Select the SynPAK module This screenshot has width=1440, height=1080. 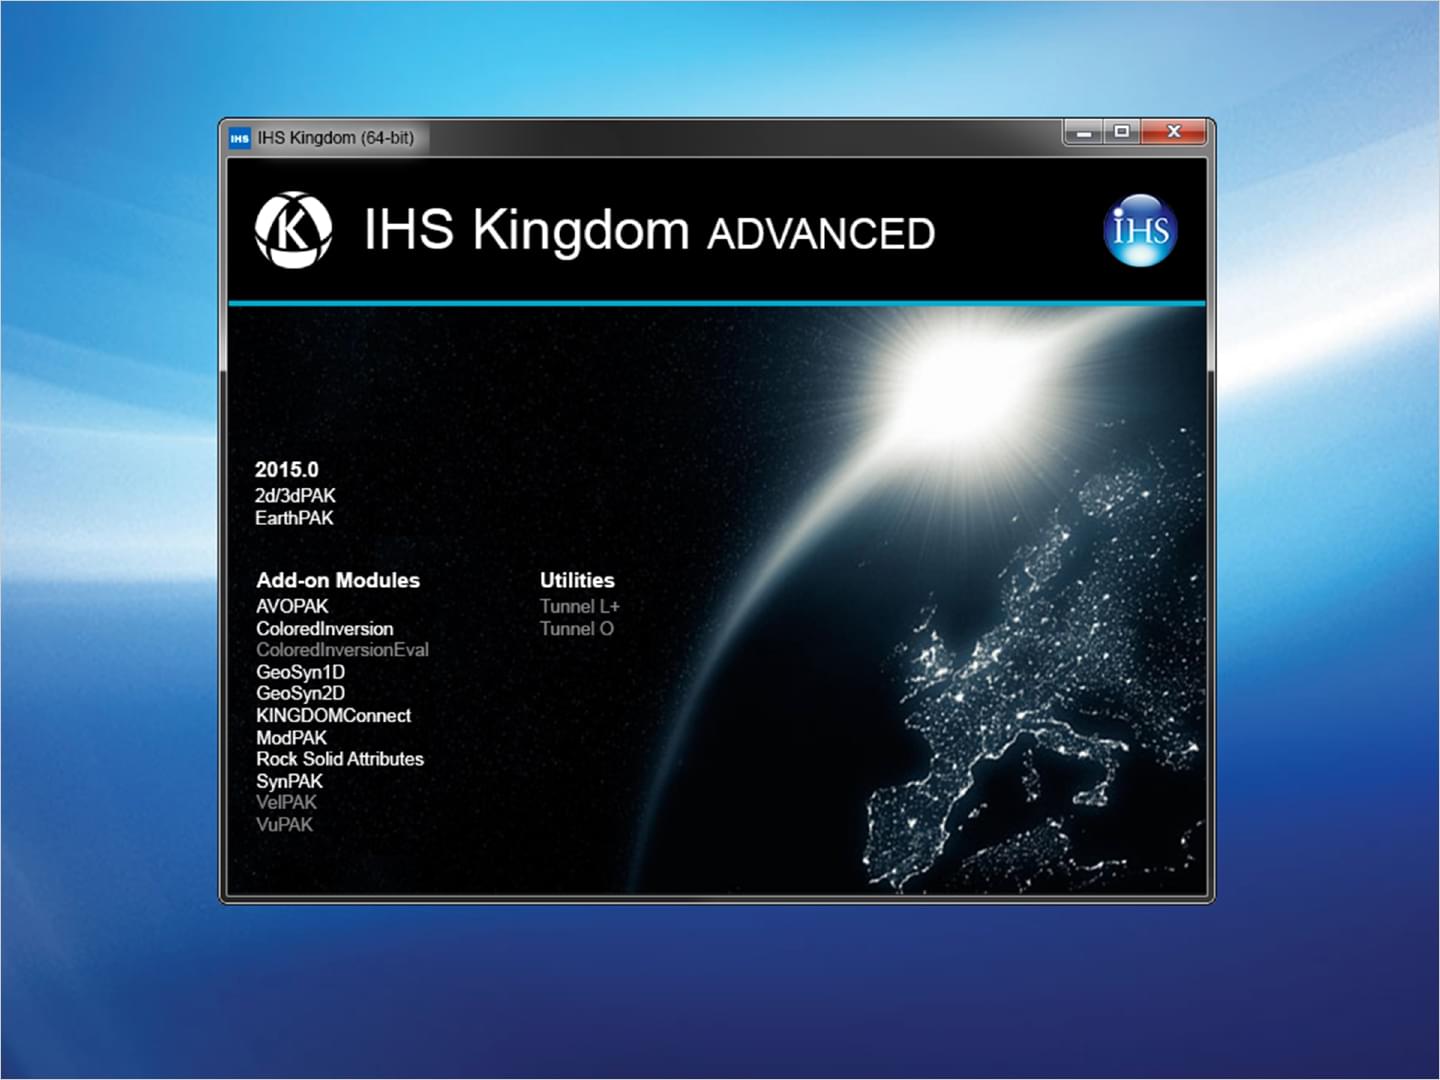tap(289, 781)
